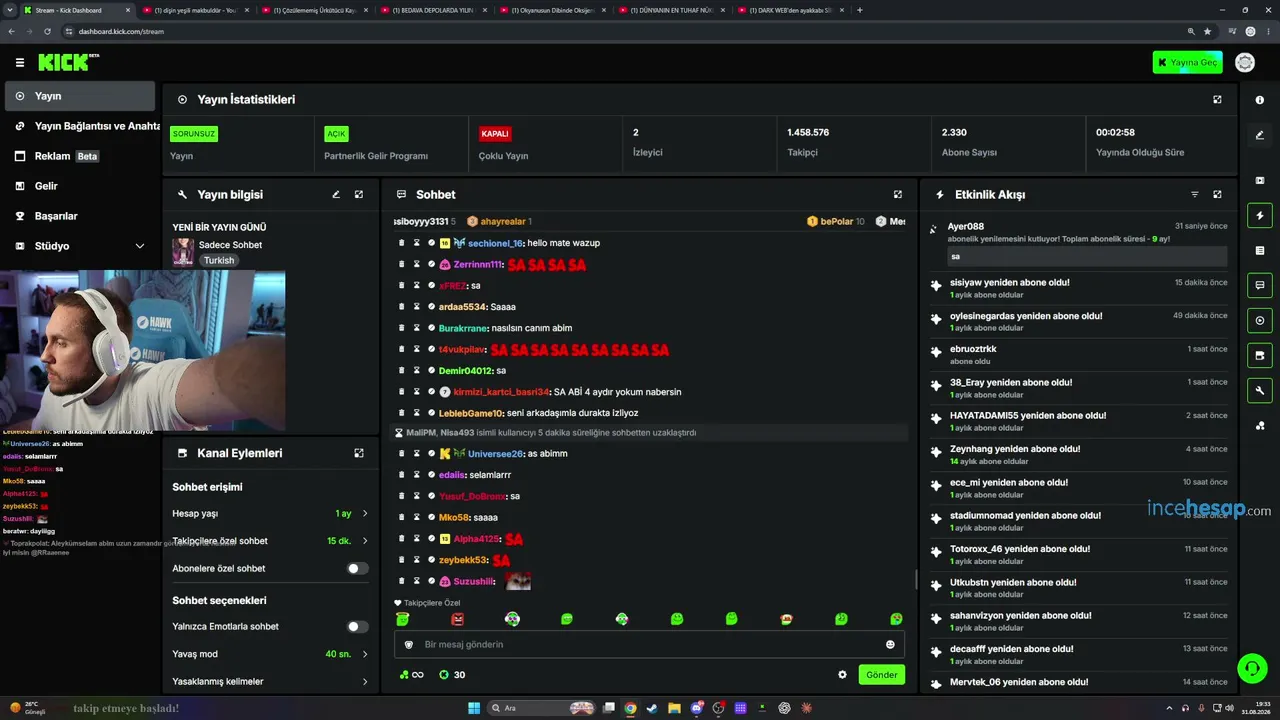Click the info icon in right sidebar

tap(1260, 100)
